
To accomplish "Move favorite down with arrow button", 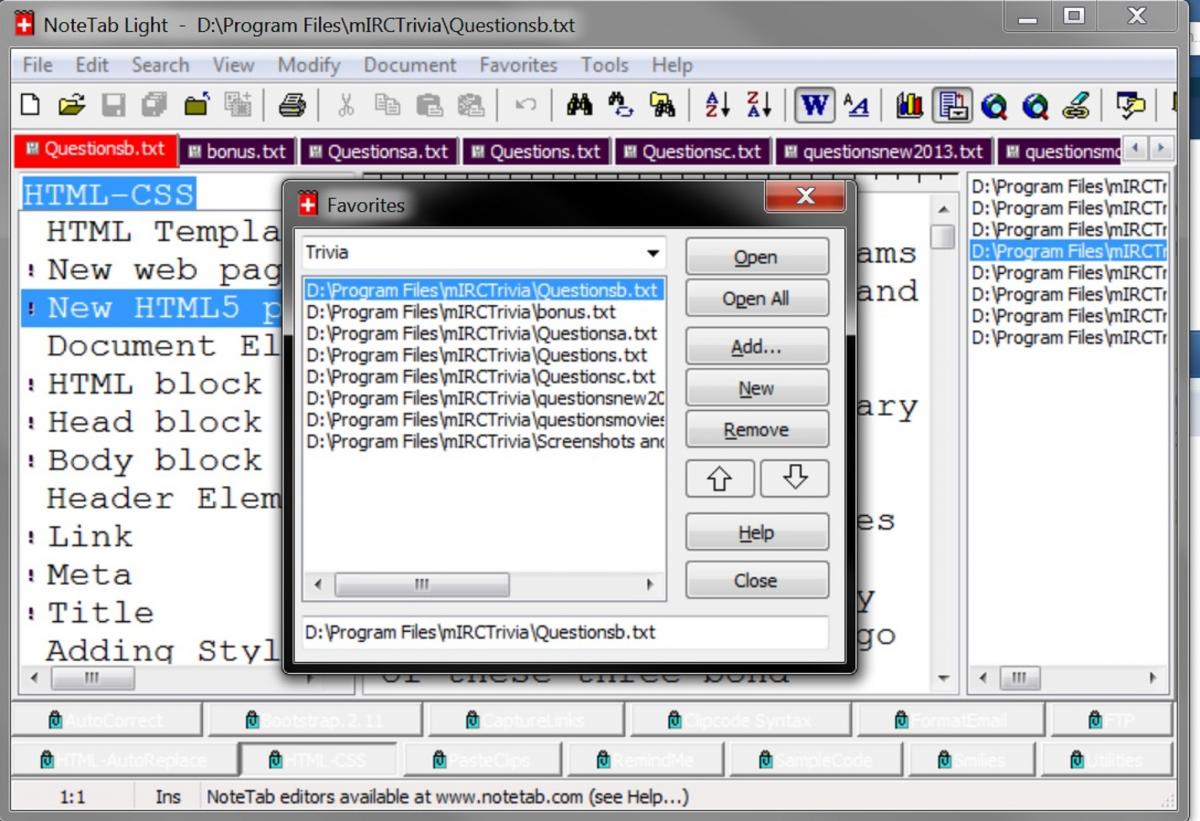I will click(x=795, y=479).
